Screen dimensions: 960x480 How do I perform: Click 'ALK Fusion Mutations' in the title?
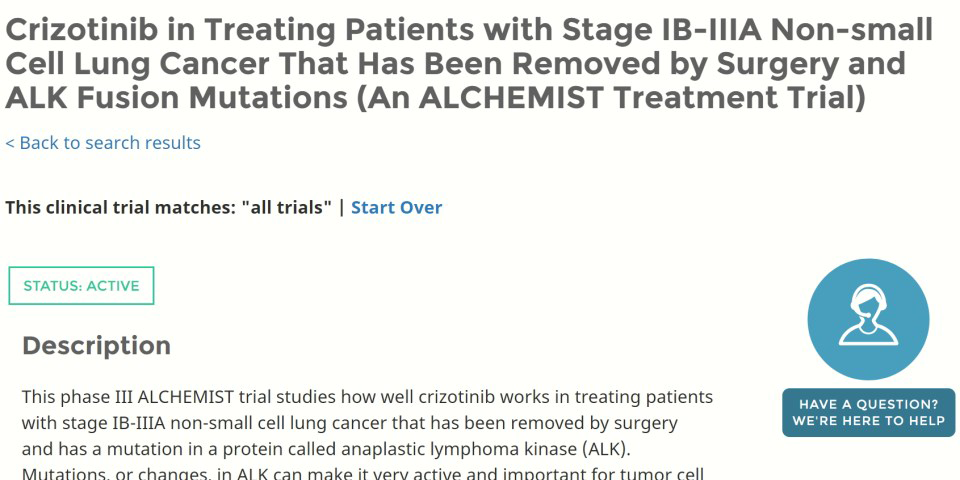click(176, 98)
